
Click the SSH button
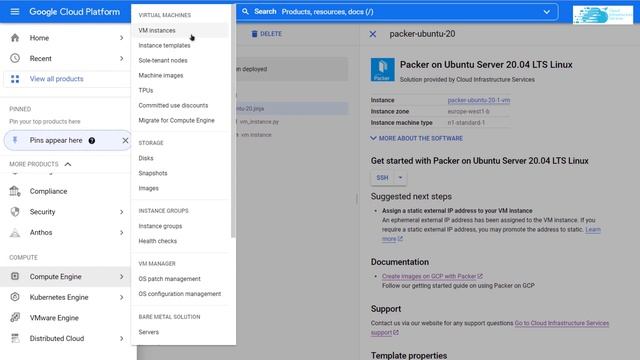click(382, 178)
